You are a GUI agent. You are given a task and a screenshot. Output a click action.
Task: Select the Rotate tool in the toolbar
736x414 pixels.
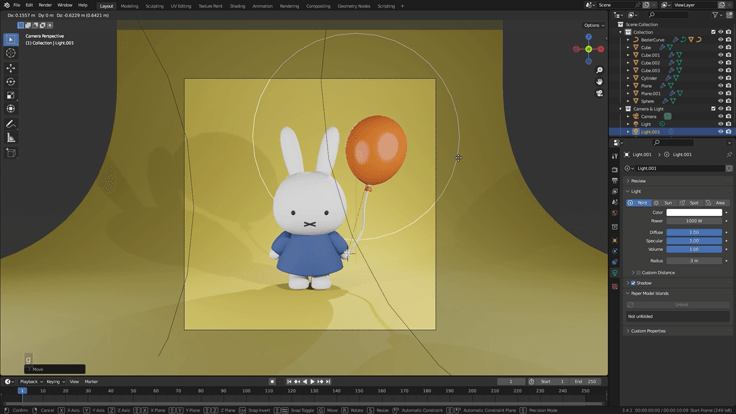click(x=11, y=82)
